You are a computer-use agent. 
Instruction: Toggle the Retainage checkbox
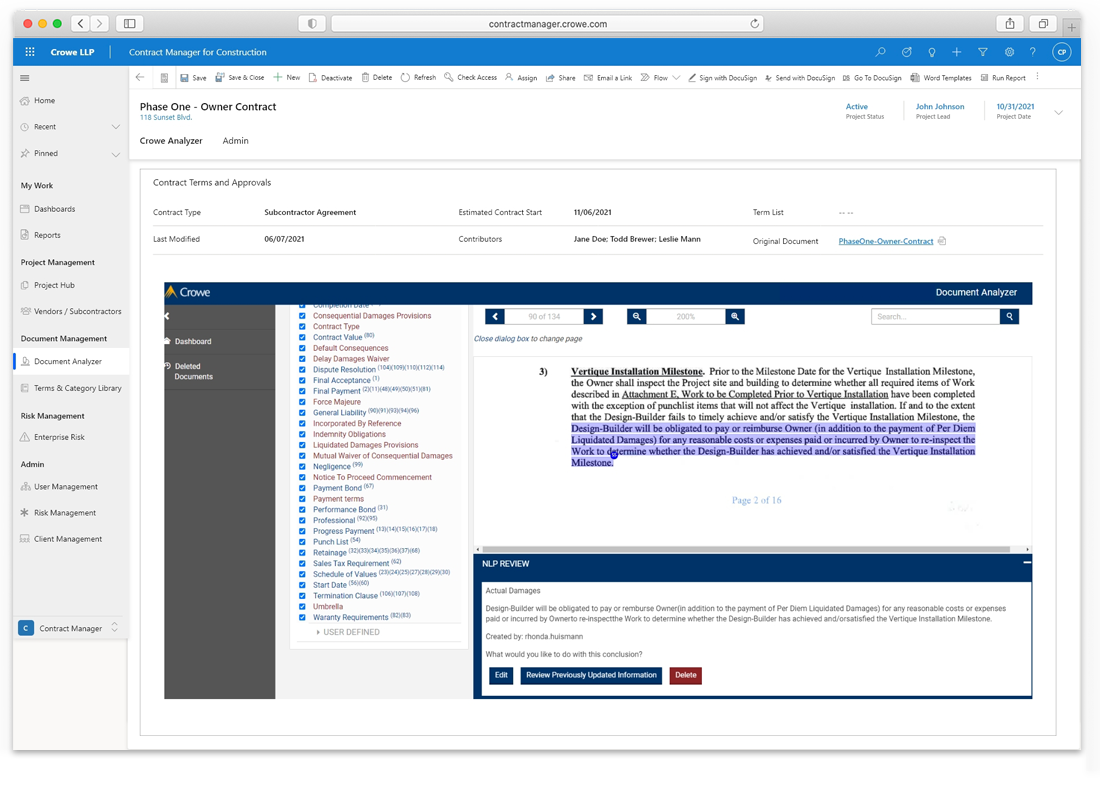[303, 552]
